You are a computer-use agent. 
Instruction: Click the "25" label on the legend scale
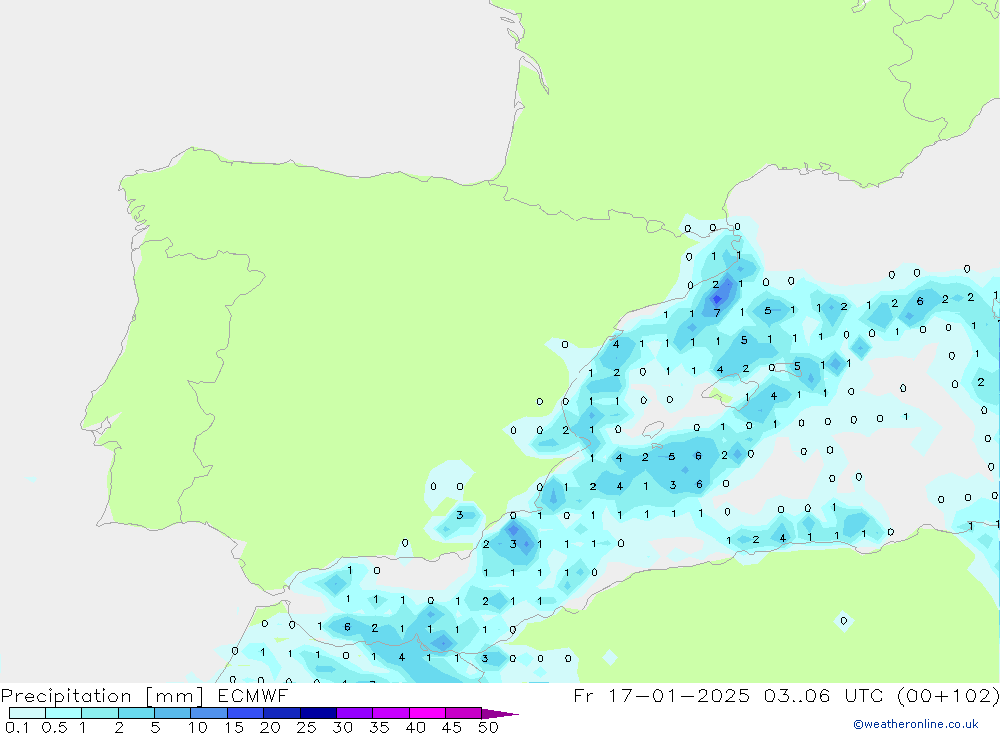coord(306,727)
